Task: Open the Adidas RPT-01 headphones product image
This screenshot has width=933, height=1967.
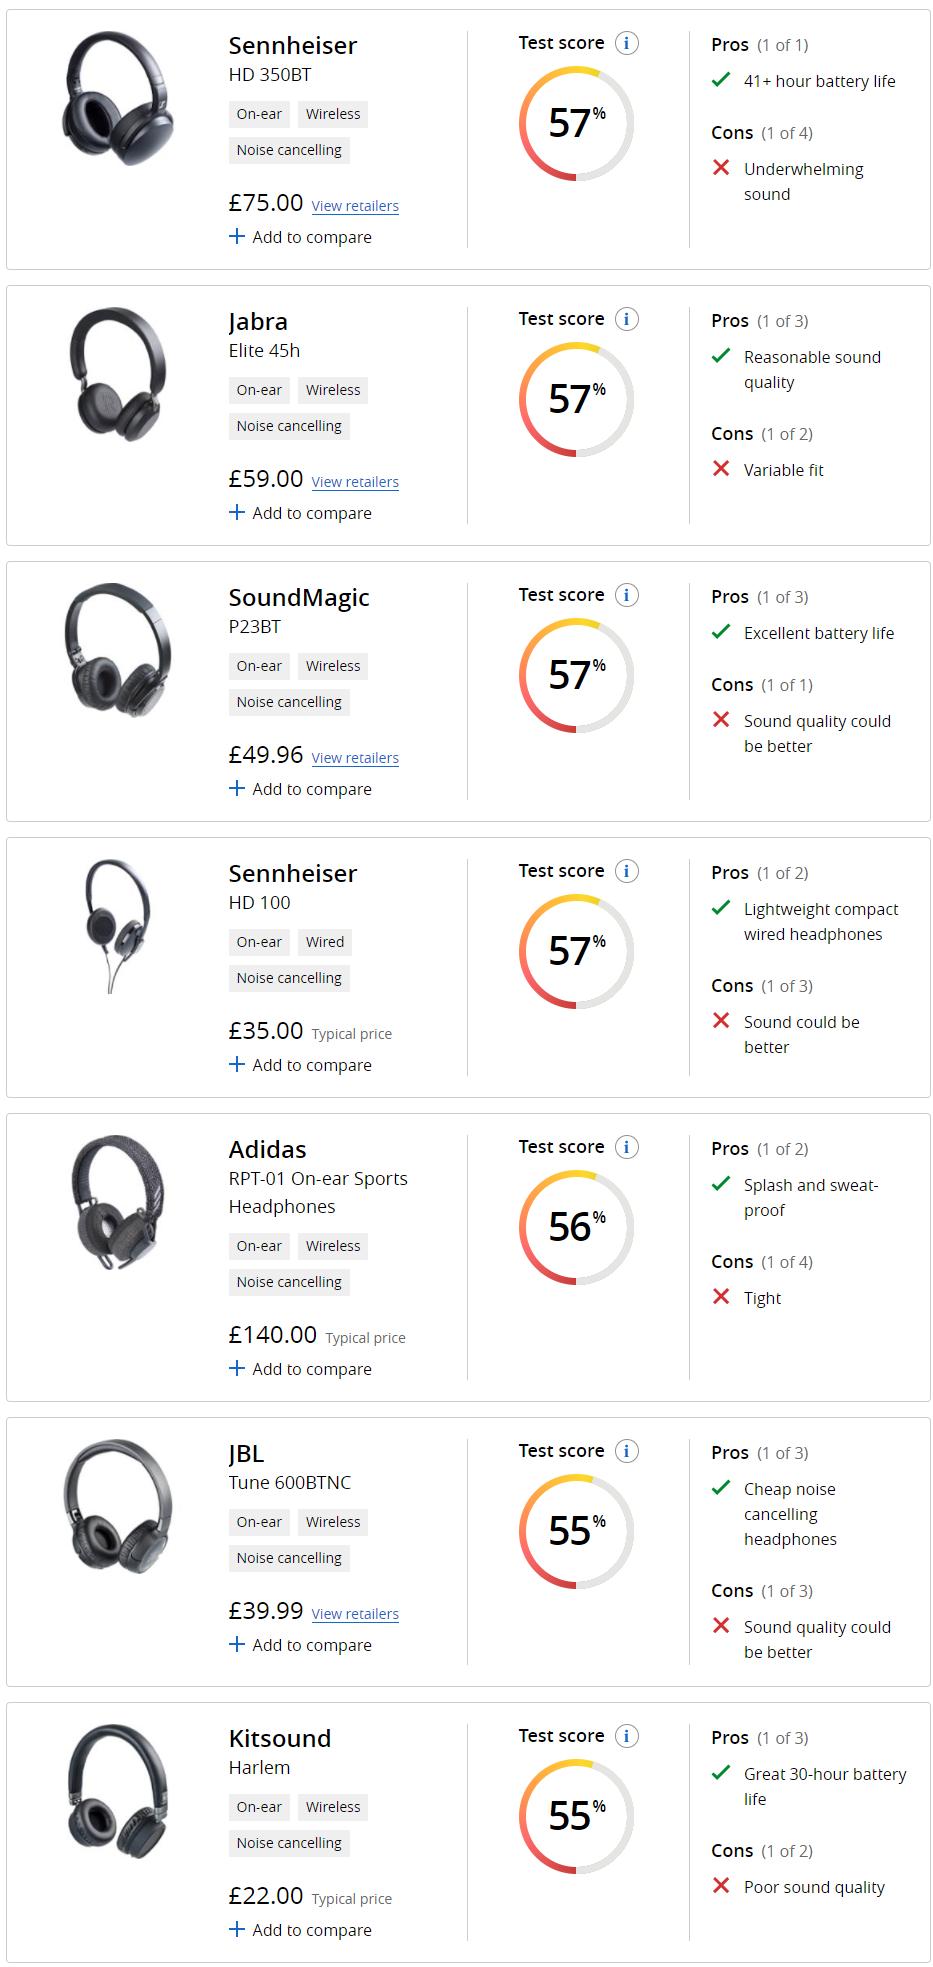Action: [x=118, y=1203]
